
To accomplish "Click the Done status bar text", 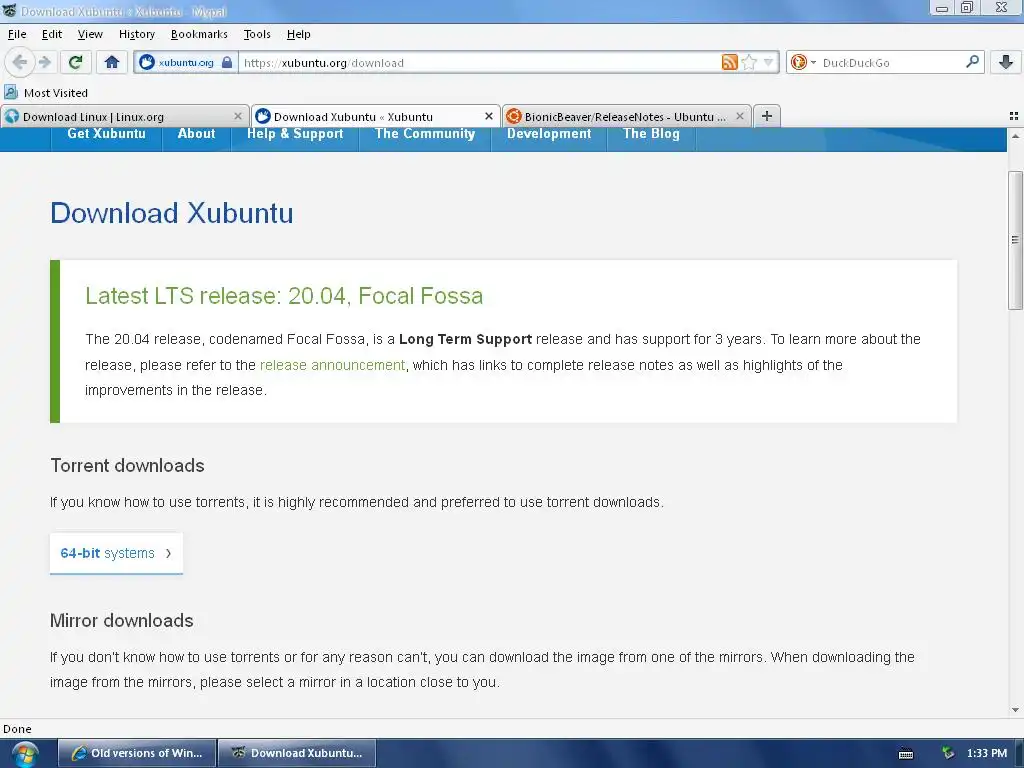I will [17, 729].
